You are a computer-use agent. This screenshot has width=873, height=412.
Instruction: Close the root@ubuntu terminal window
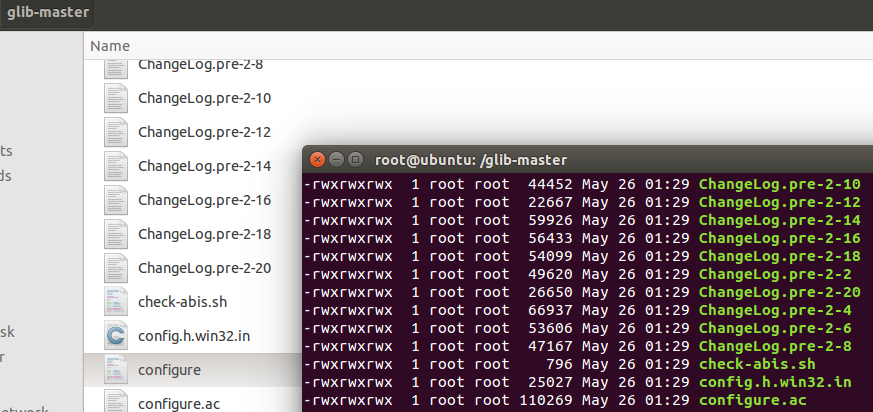click(317, 160)
